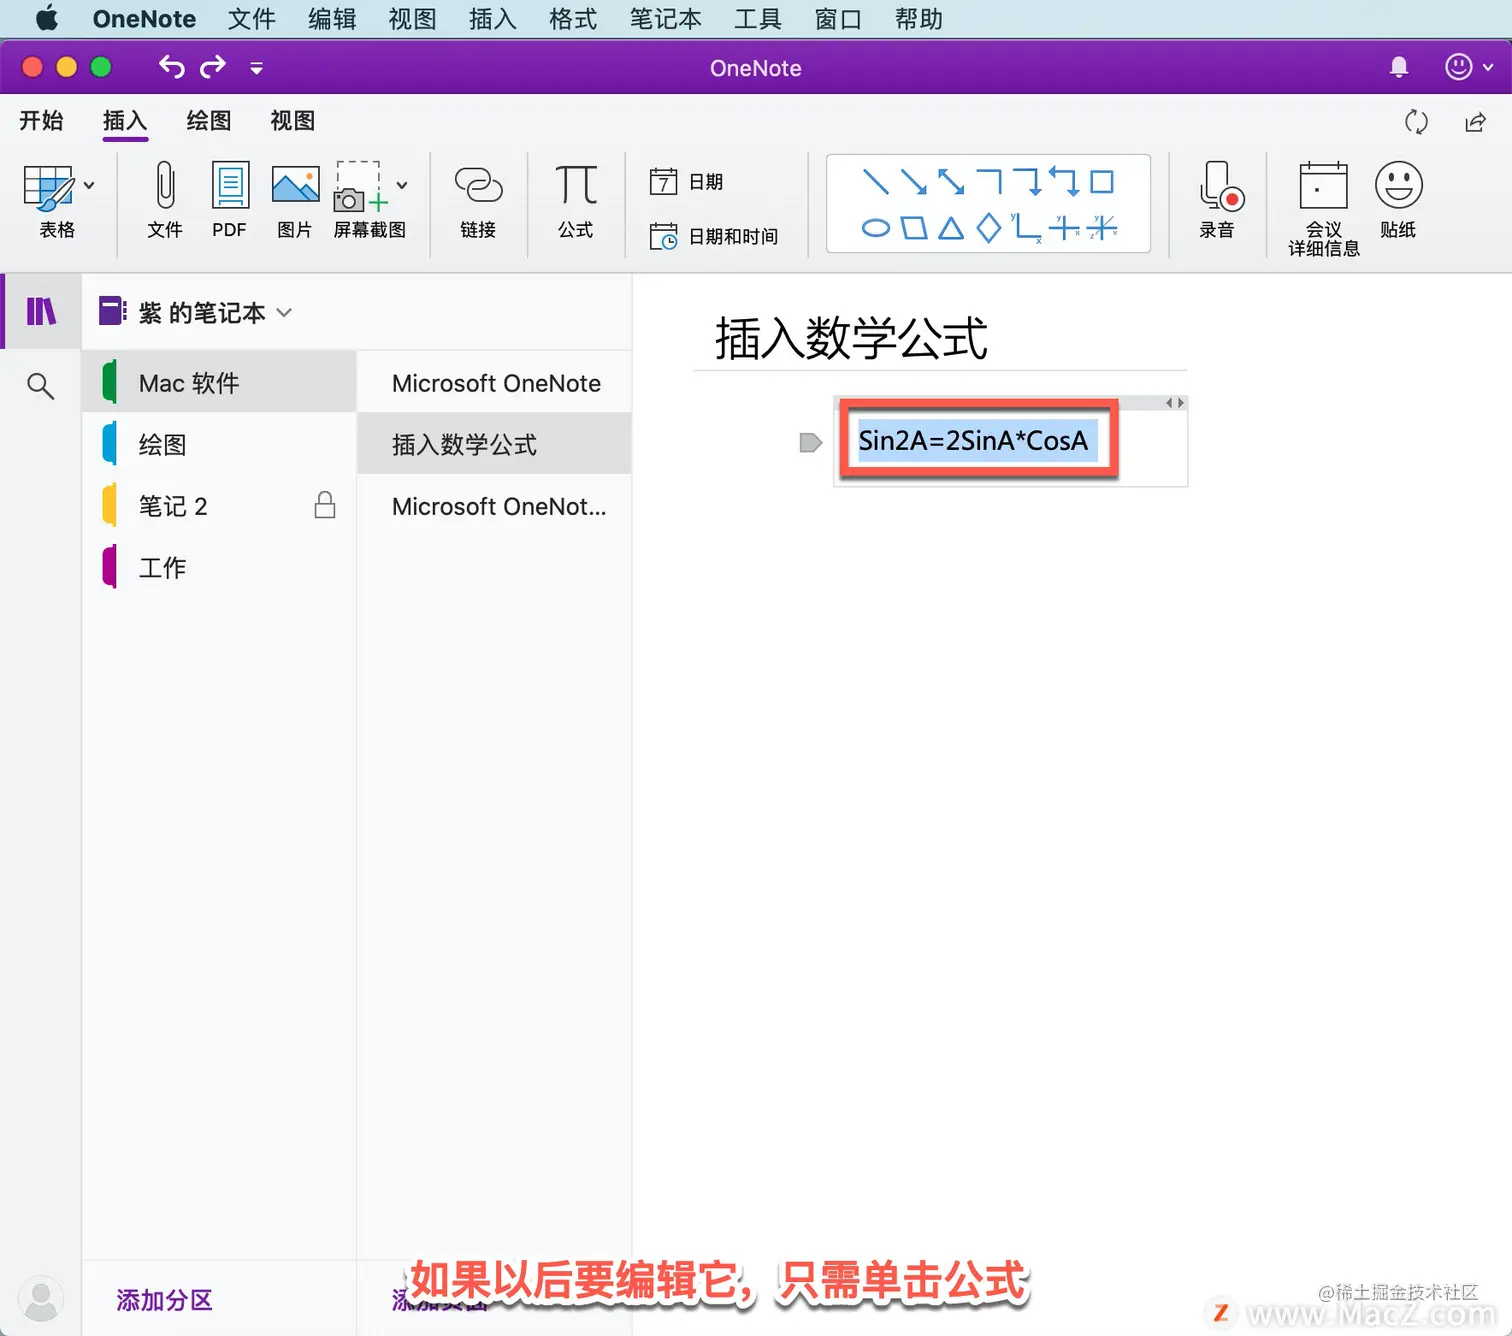Select the 工作 section
Image resolution: width=1512 pixels, height=1336 pixels.
pyautogui.click(x=219, y=568)
